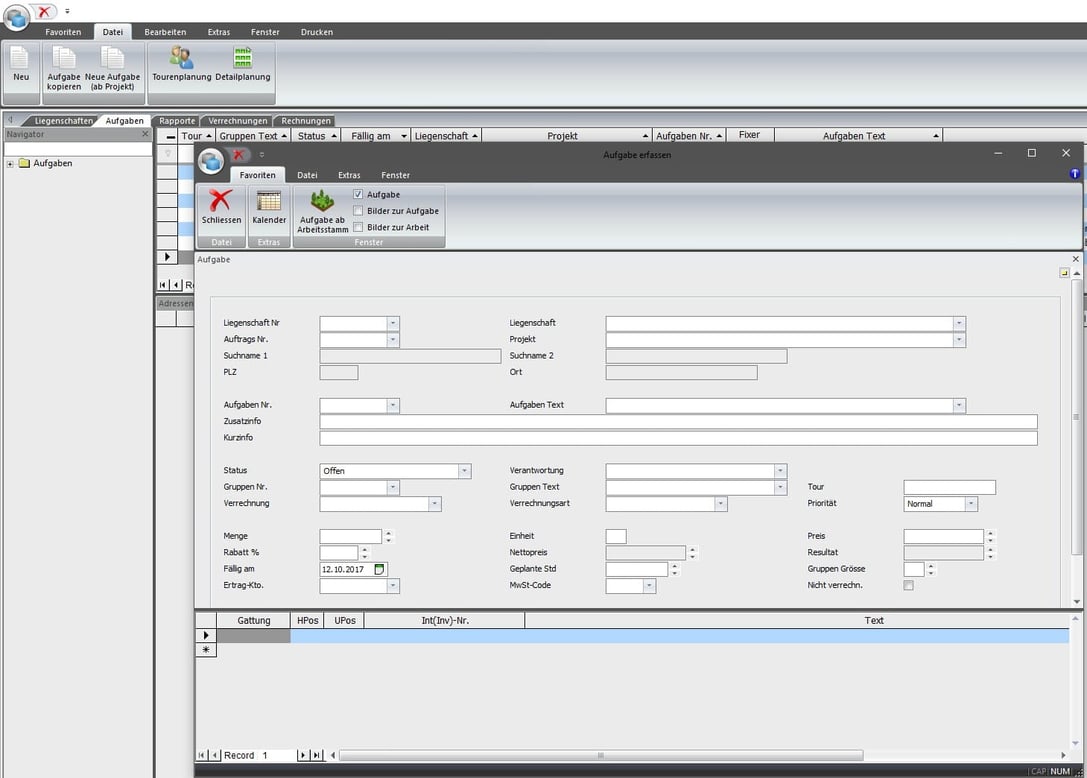Screen dimensions: 1087x778
Task: Go to the previous record in the bottom navigator
Action: tap(214, 755)
